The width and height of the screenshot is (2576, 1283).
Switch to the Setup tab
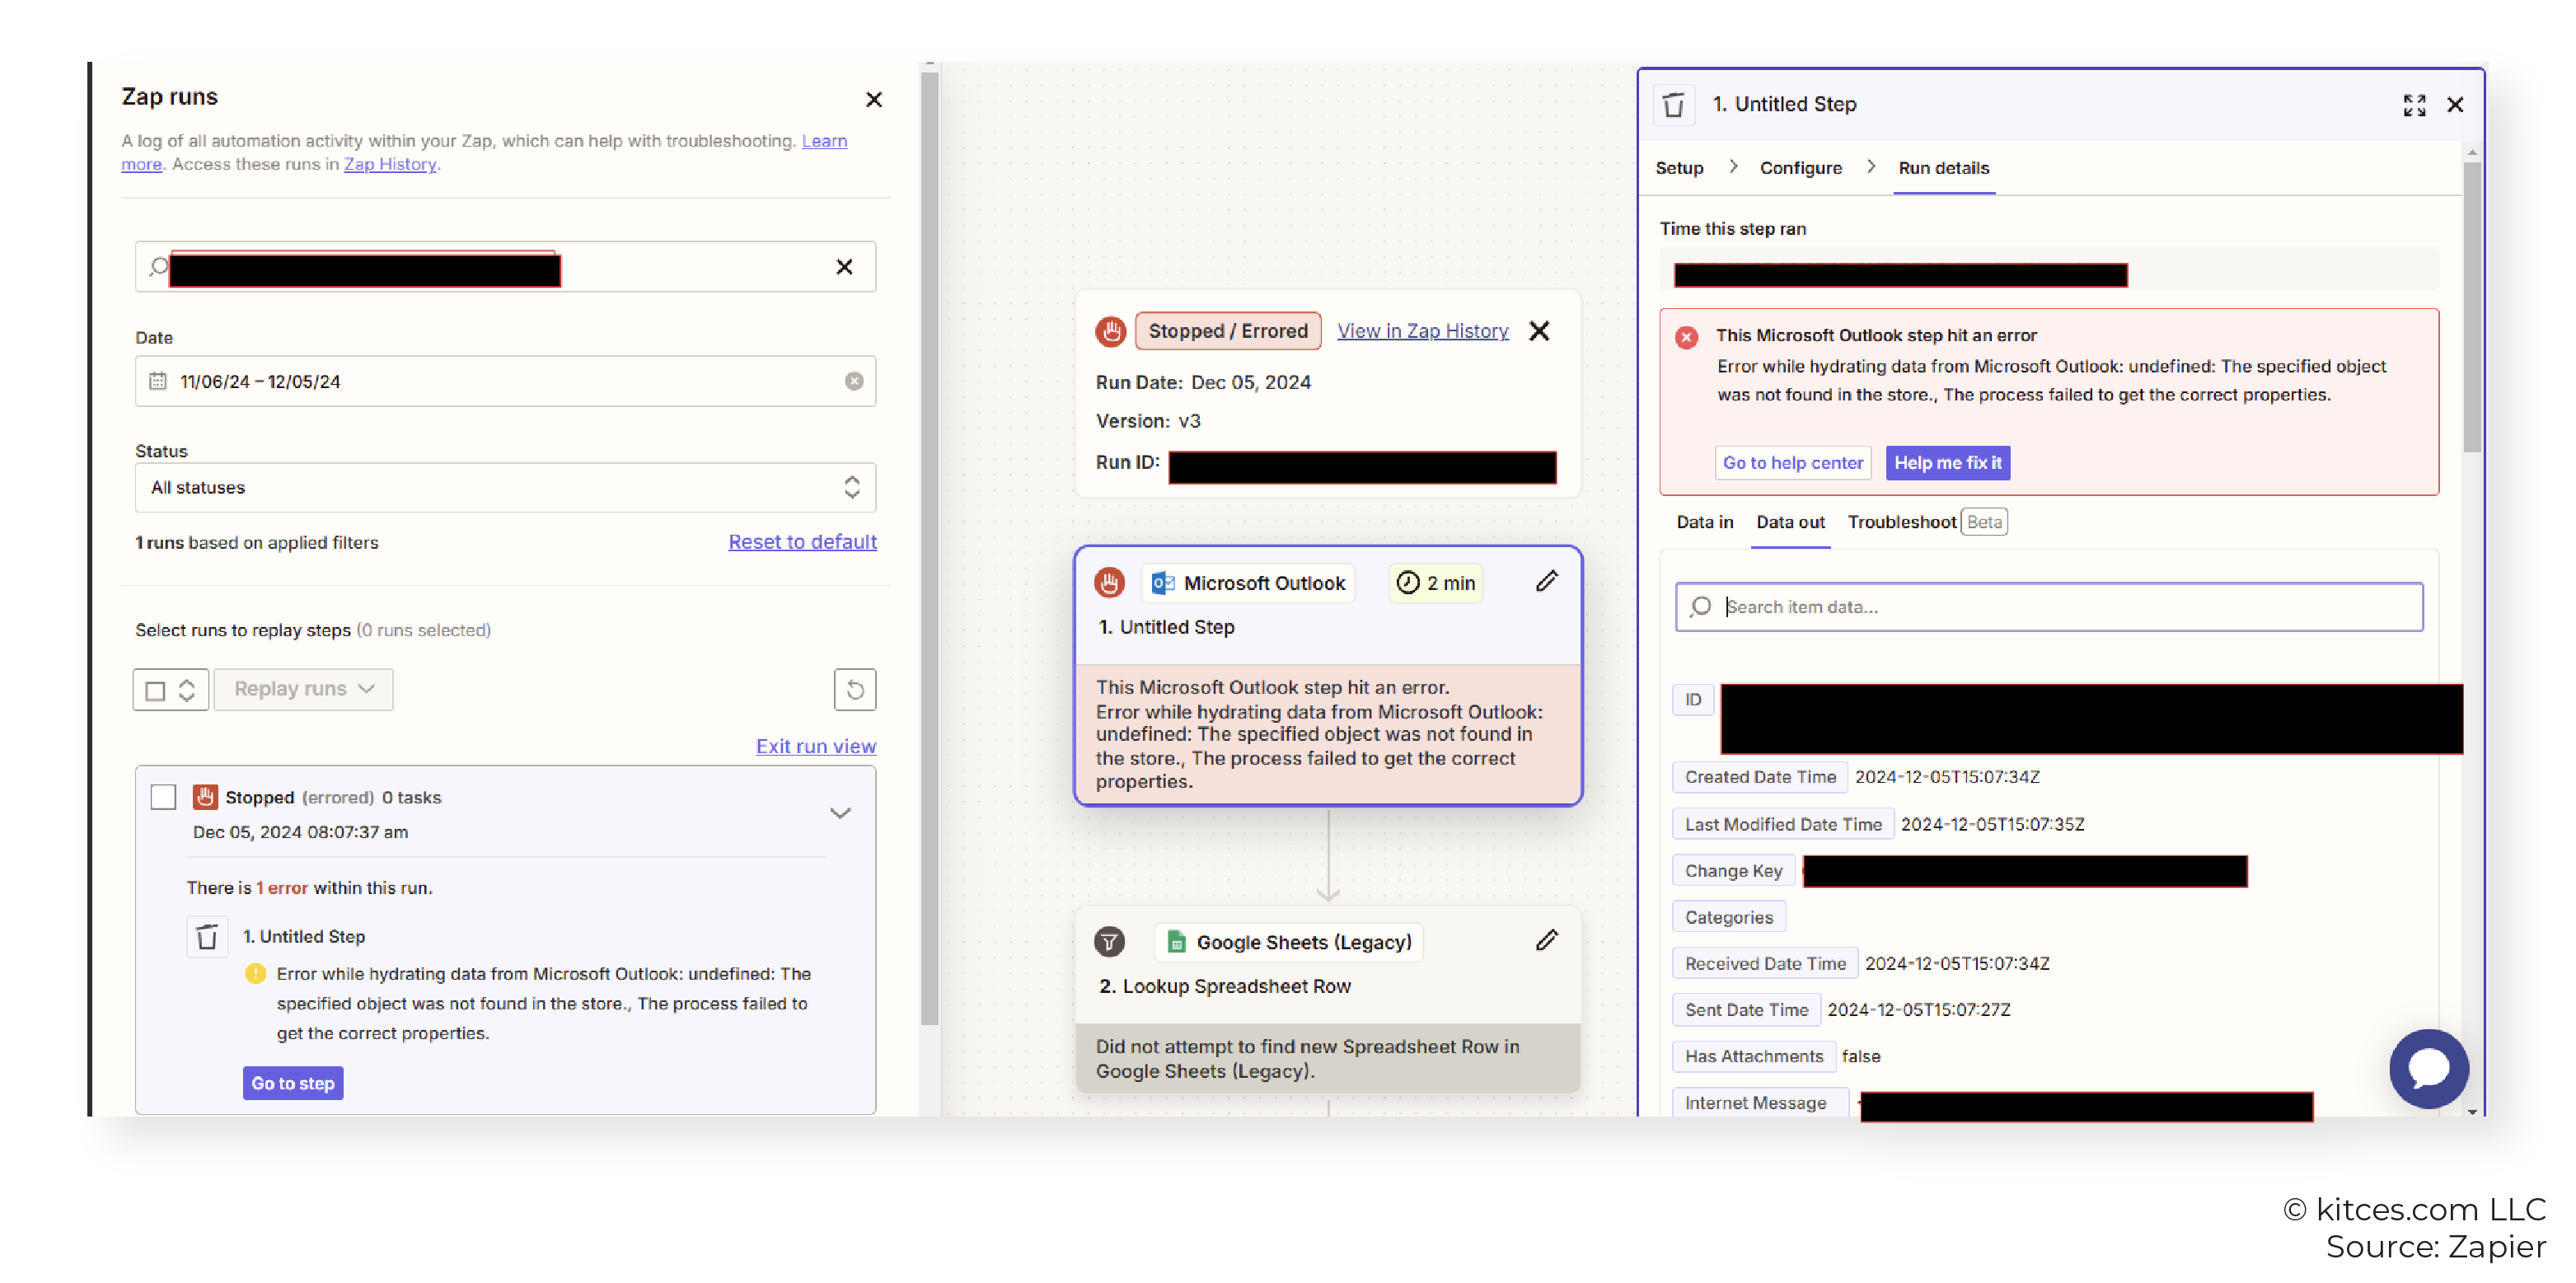[1679, 168]
